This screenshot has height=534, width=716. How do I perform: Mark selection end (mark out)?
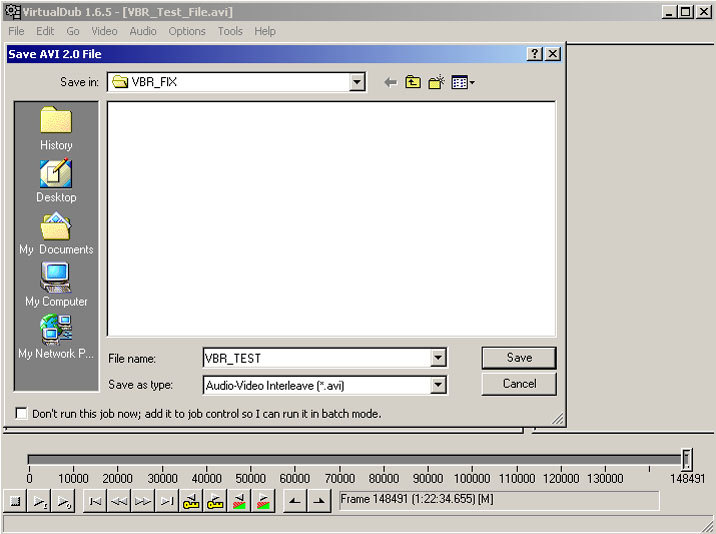319,502
